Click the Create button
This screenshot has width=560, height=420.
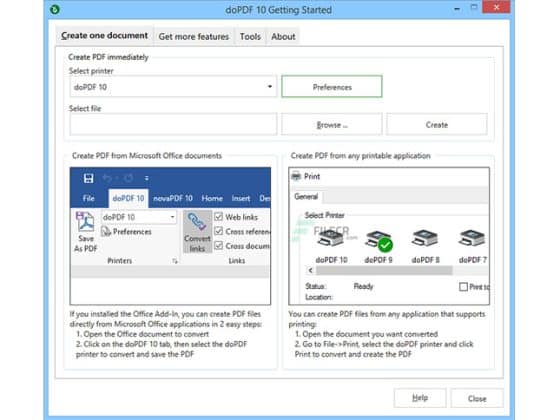point(436,125)
